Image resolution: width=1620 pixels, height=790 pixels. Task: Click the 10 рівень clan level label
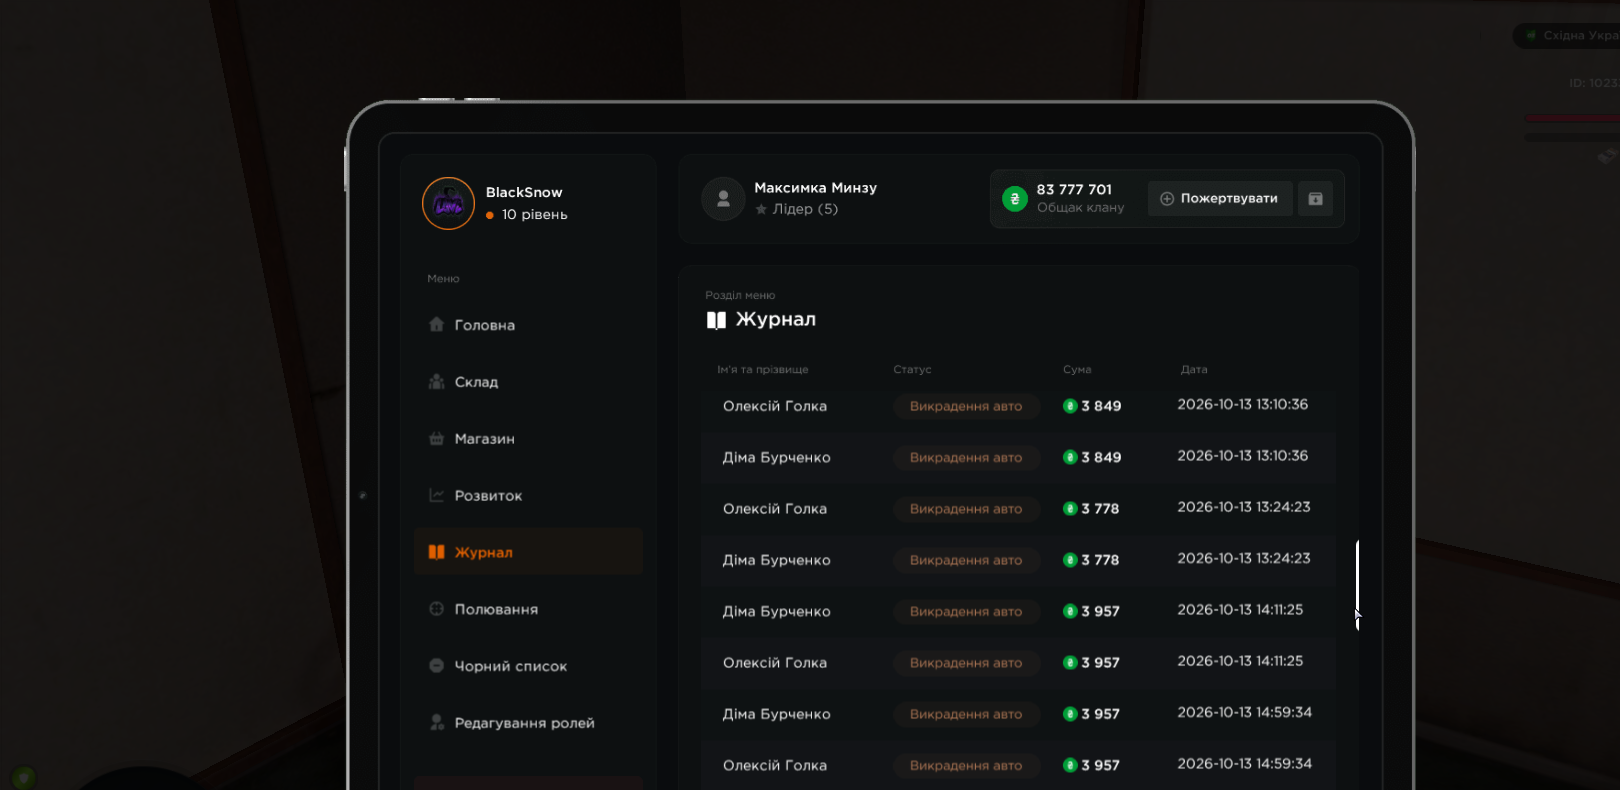click(535, 215)
